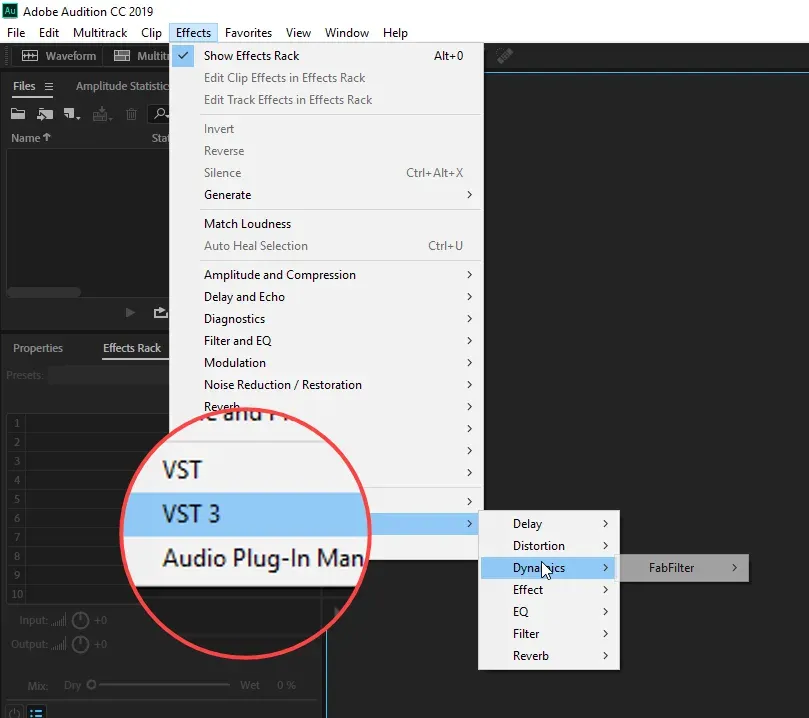Click the Output level knob
Image resolution: width=809 pixels, height=718 pixels.
point(80,644)
